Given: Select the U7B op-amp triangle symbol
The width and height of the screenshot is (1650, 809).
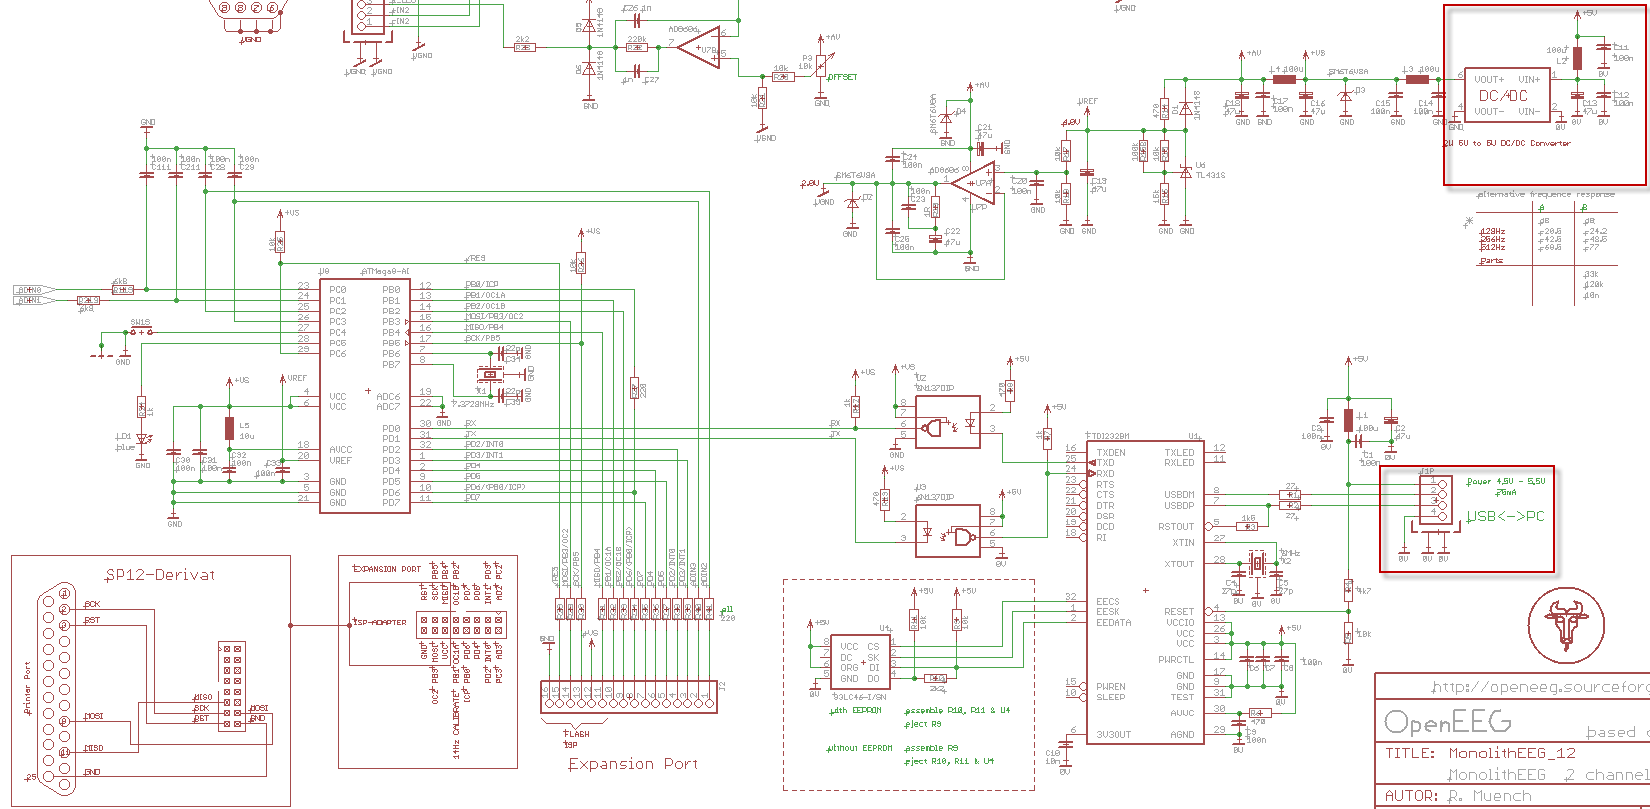Looking at the screenshot, I should pyautogui.click(x=699, y=47).
